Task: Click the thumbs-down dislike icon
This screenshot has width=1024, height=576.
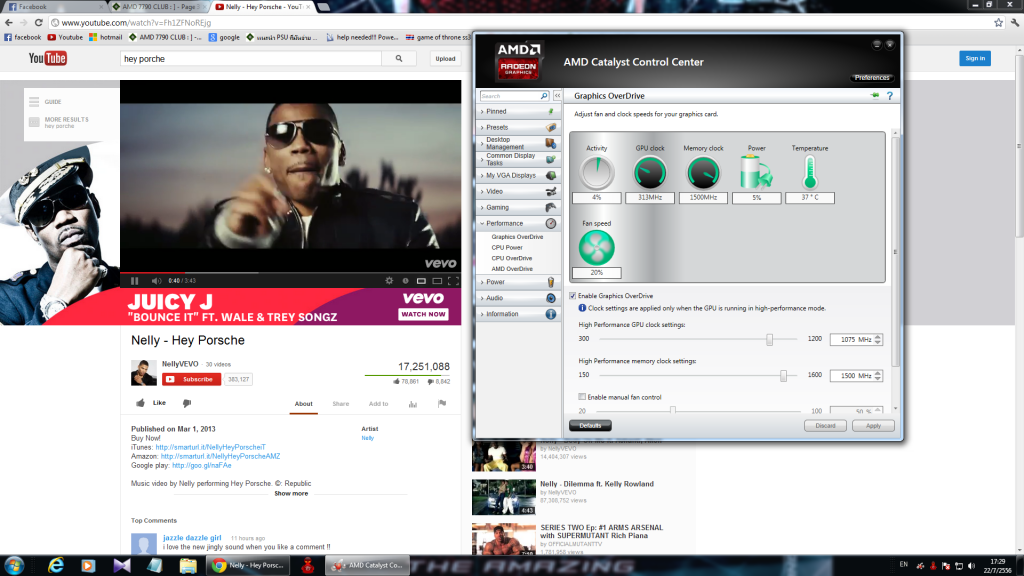Action: click(187, 403)
